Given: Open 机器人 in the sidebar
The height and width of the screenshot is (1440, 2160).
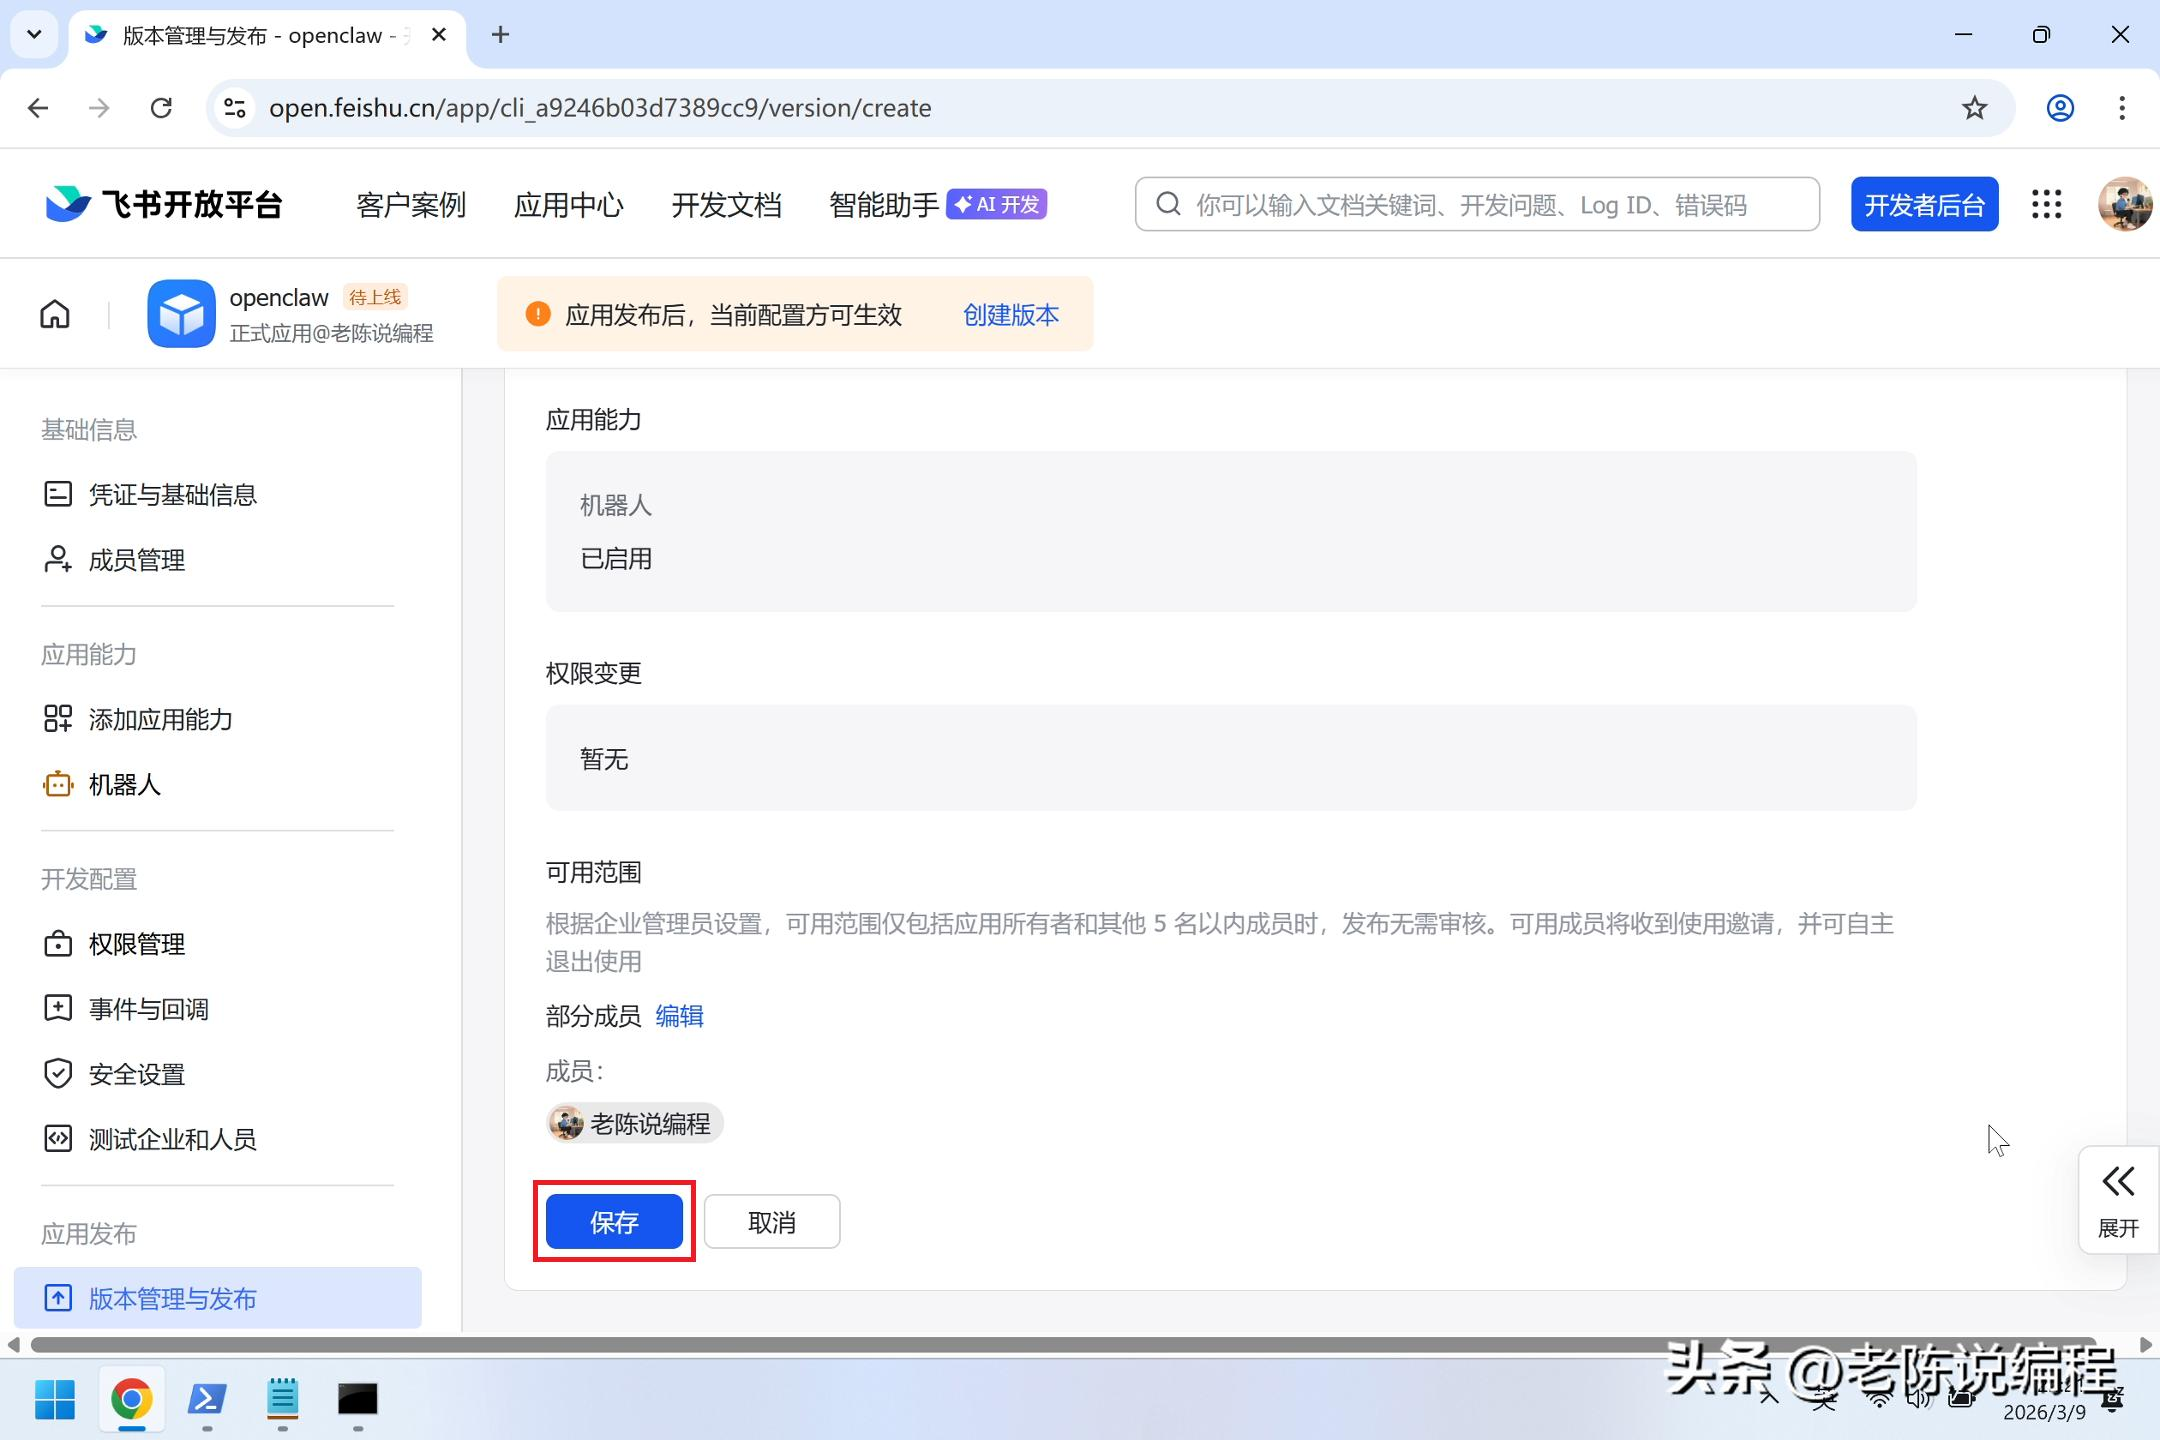Looking at the screenshot, I should (x=124, y=785).
